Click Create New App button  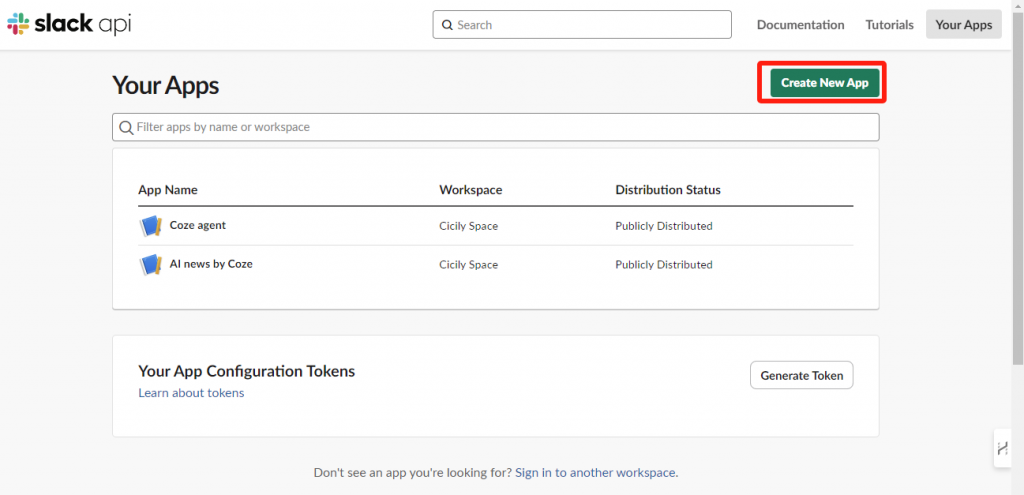[x=825, y=83]
